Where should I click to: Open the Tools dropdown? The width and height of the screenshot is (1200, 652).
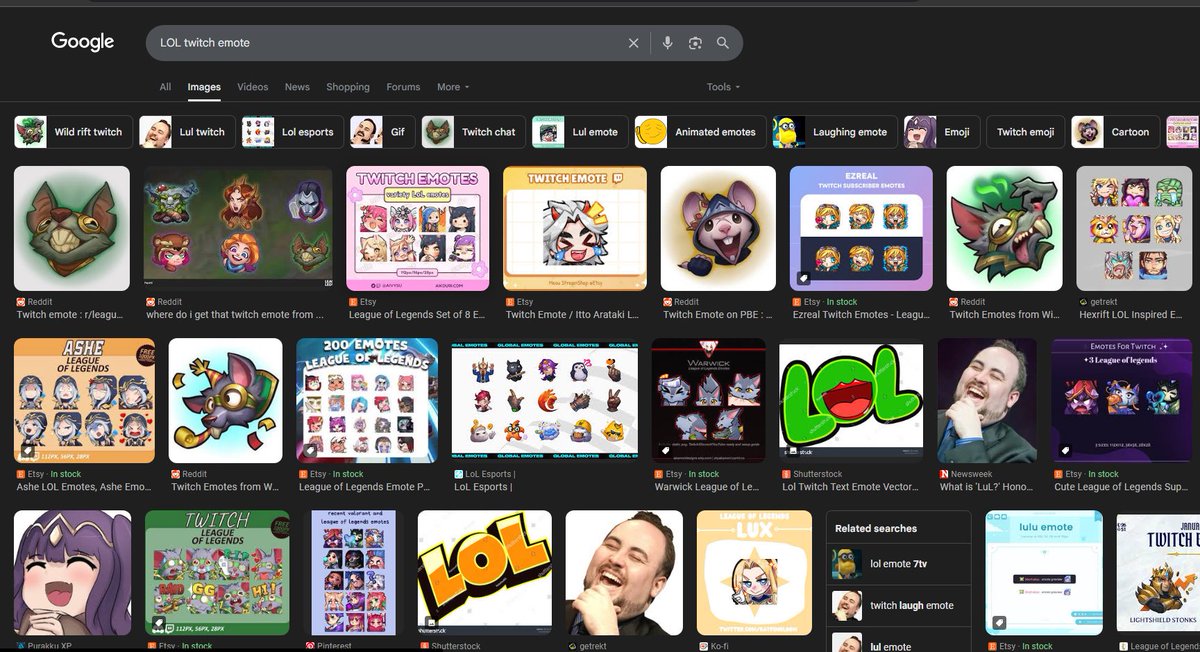(x=723, y=87)
